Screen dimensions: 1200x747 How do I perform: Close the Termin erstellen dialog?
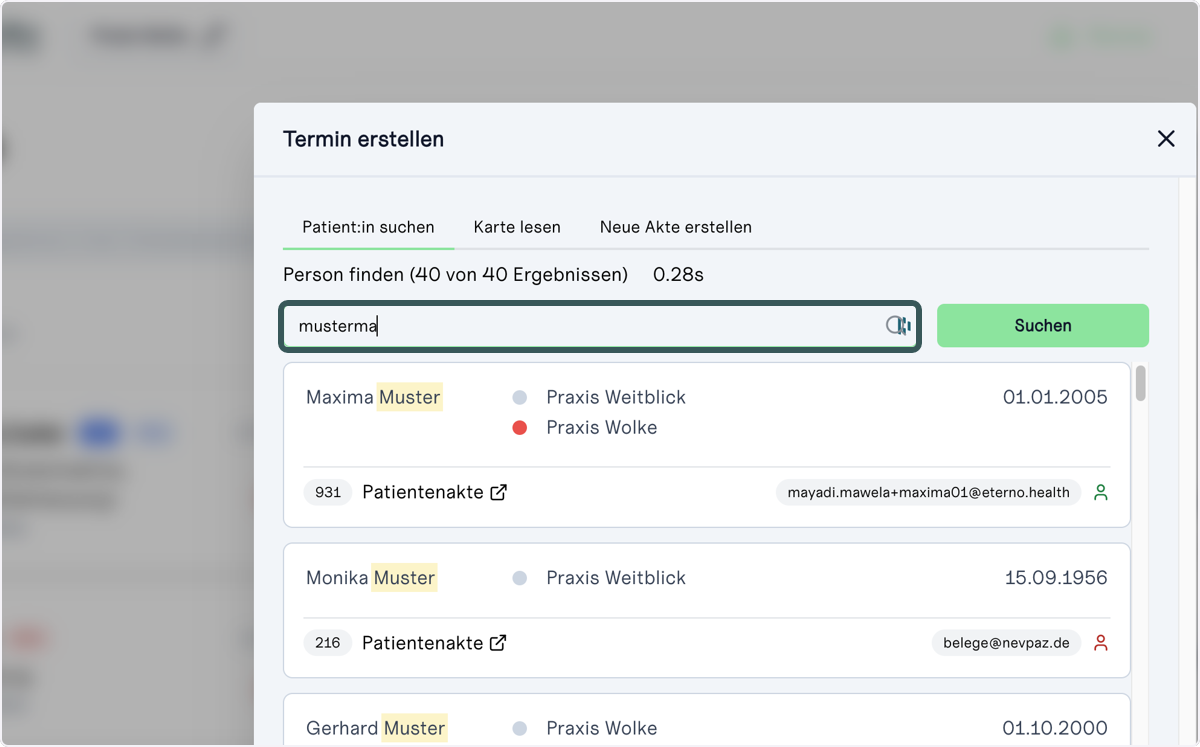click(x=1166, y=139)
